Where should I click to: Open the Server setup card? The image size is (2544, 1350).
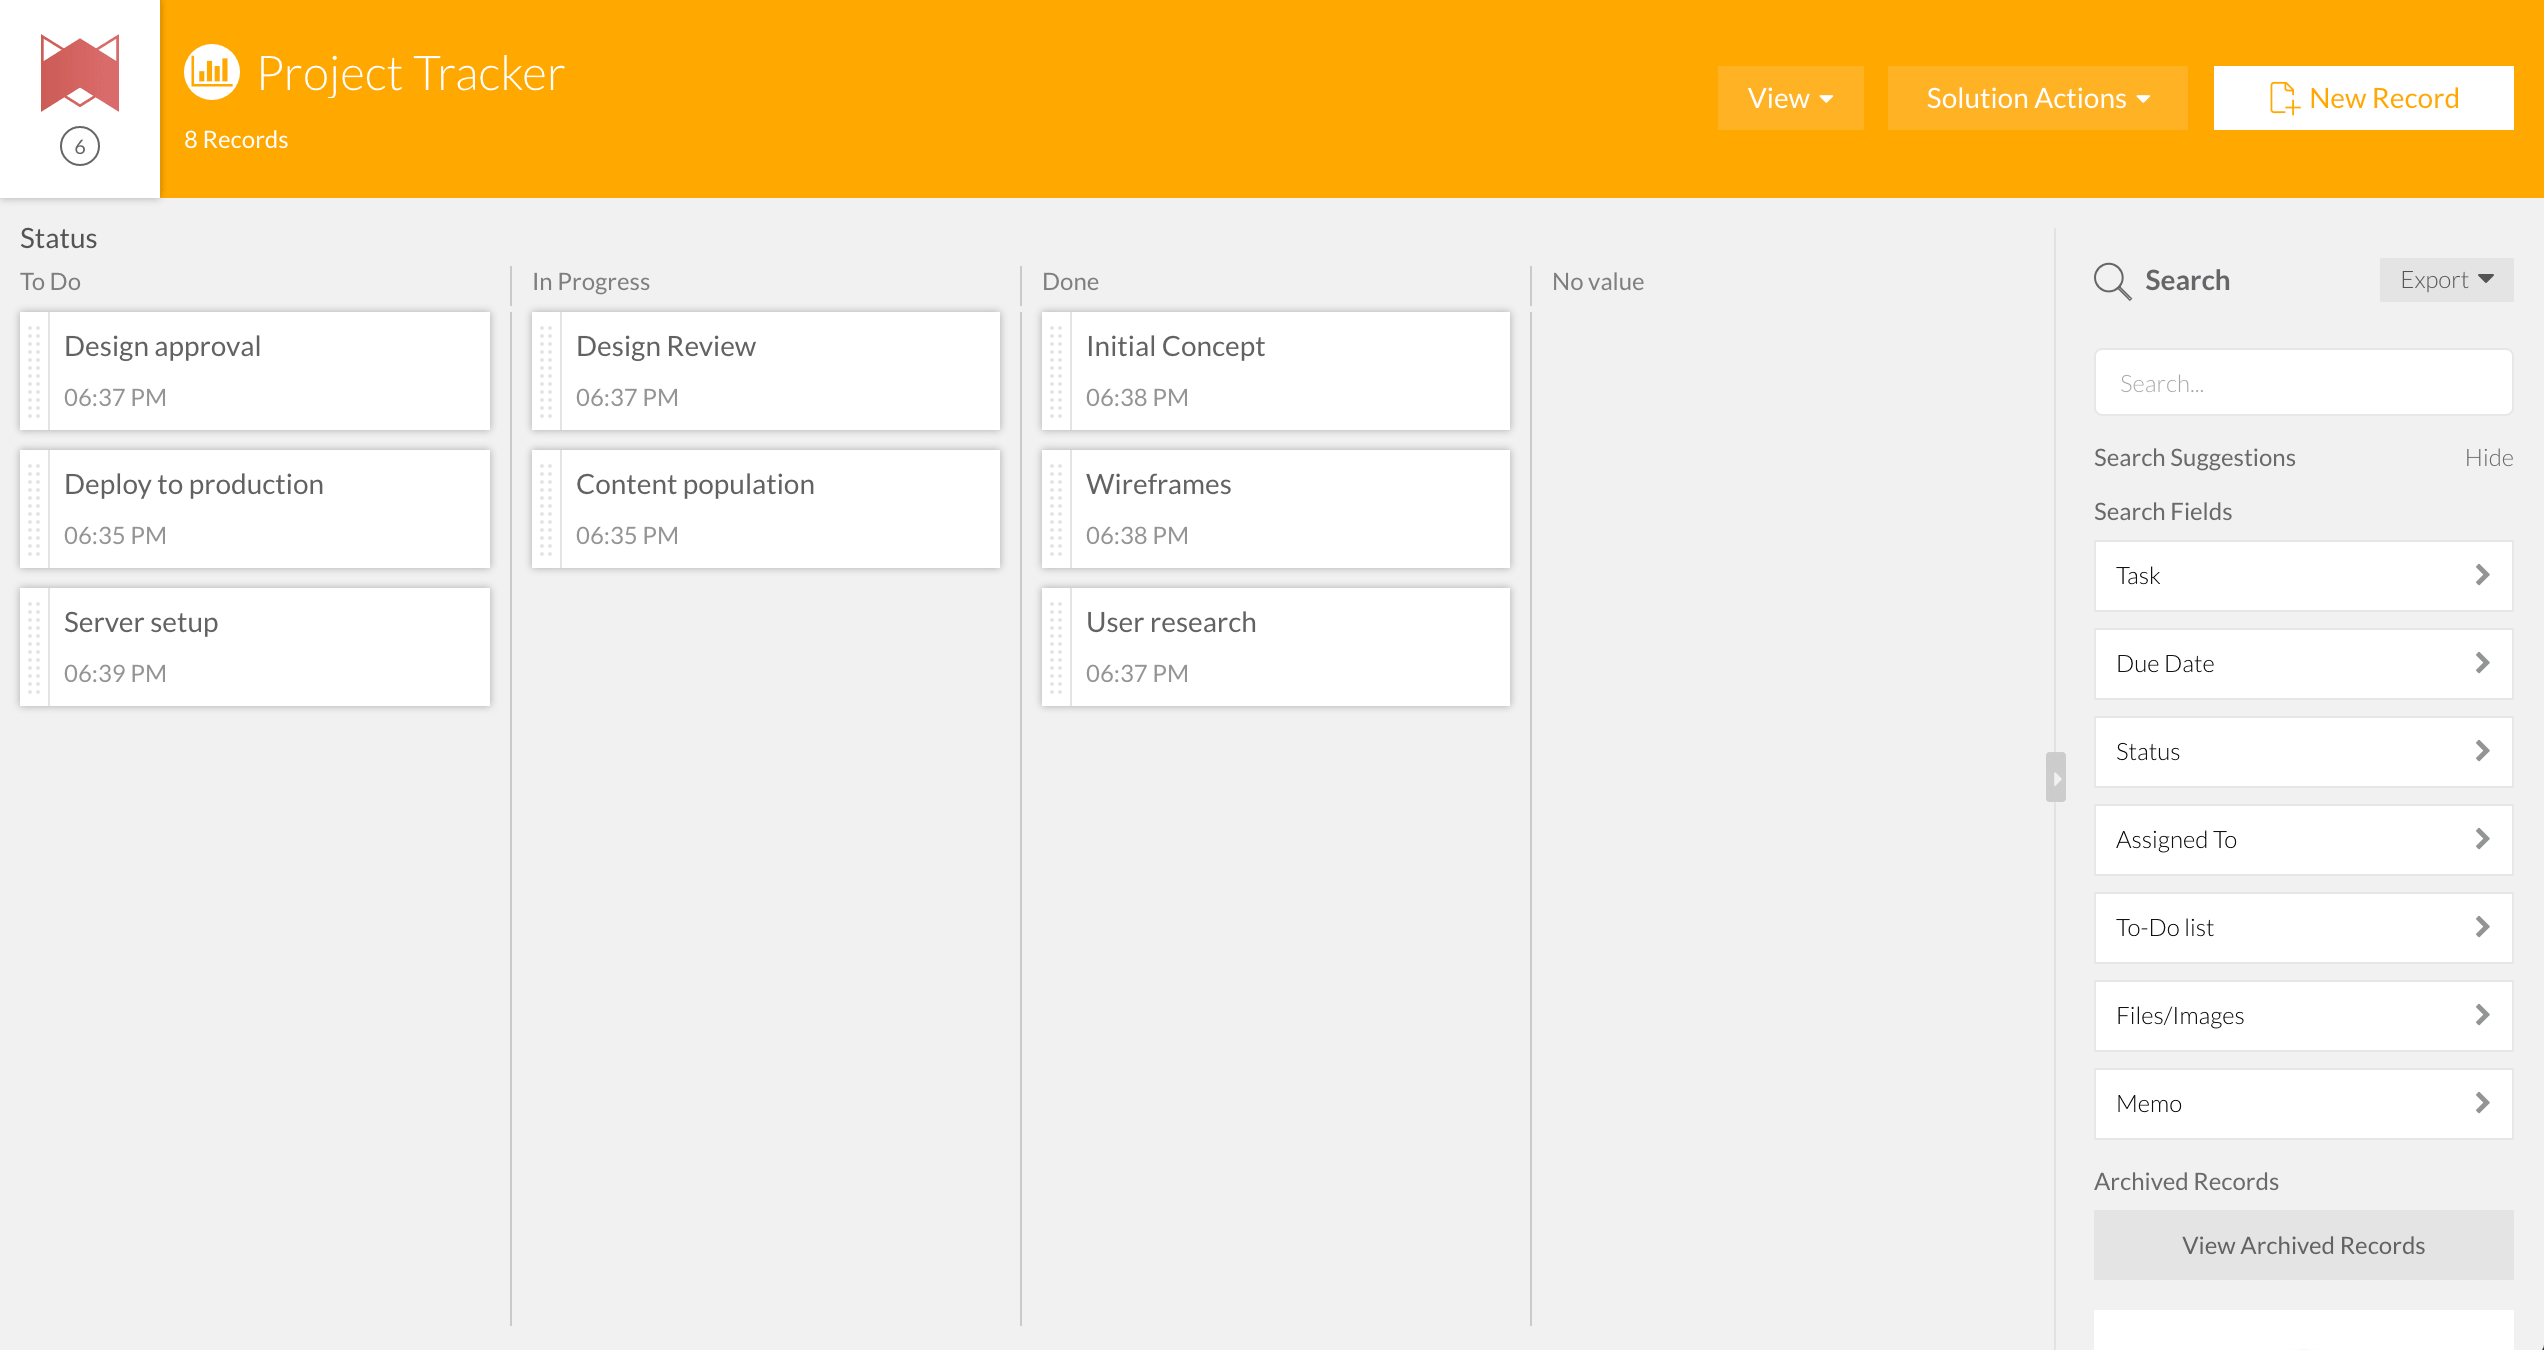point(255,647)
